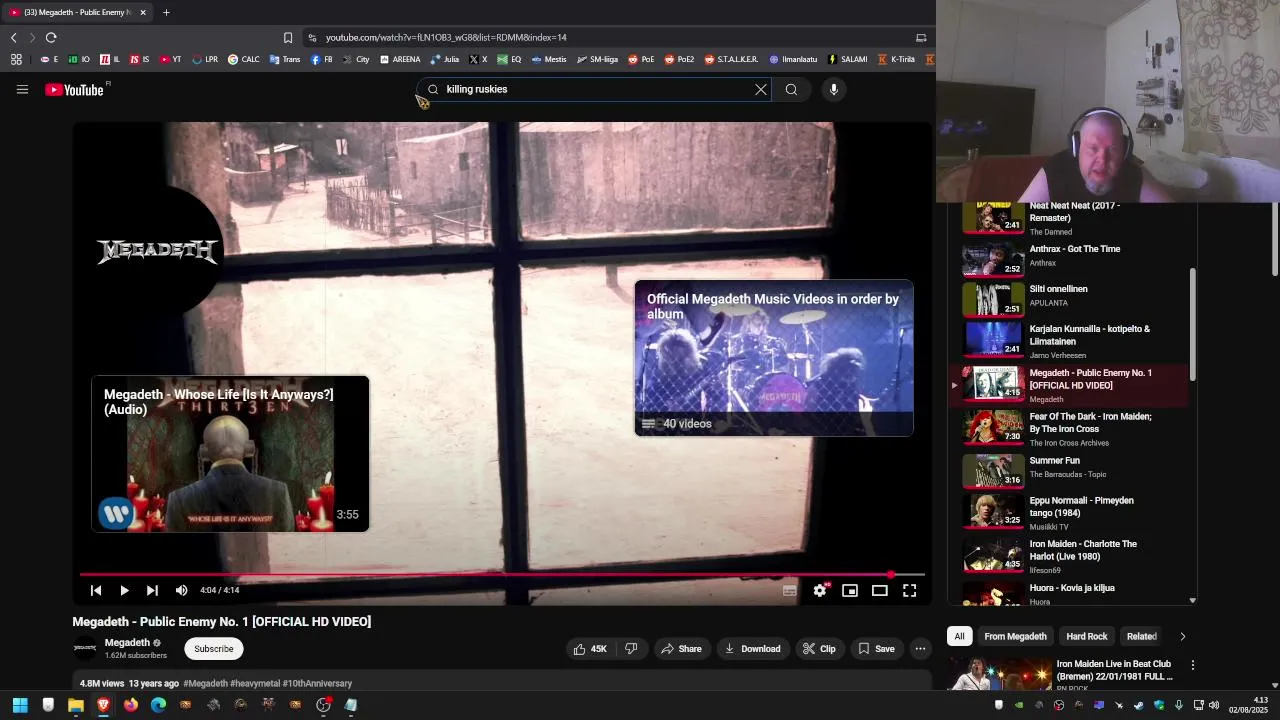
Task: Select the 'Related' chip
Action: point(1141,636)
